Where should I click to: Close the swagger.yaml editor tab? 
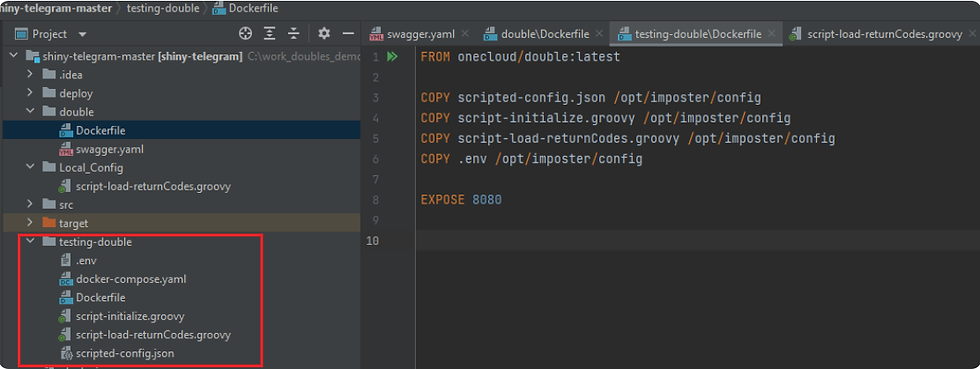click(x=465, y=34)
